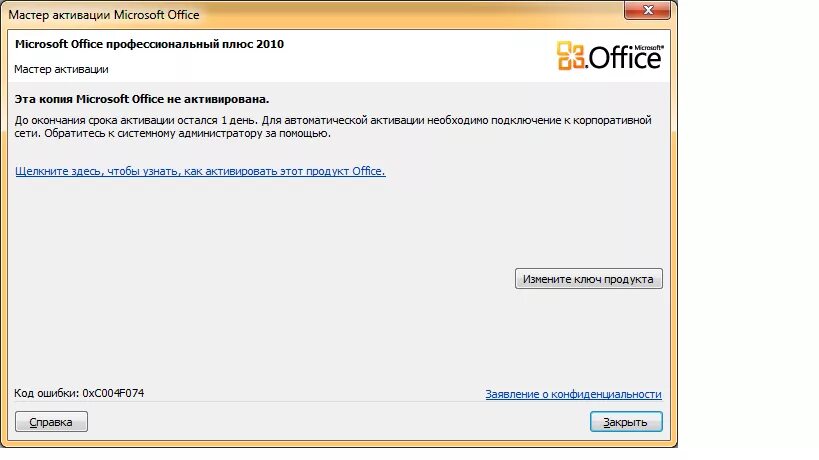
Task: Click the Измените ключ продукта button
Action: click(589, 279)
